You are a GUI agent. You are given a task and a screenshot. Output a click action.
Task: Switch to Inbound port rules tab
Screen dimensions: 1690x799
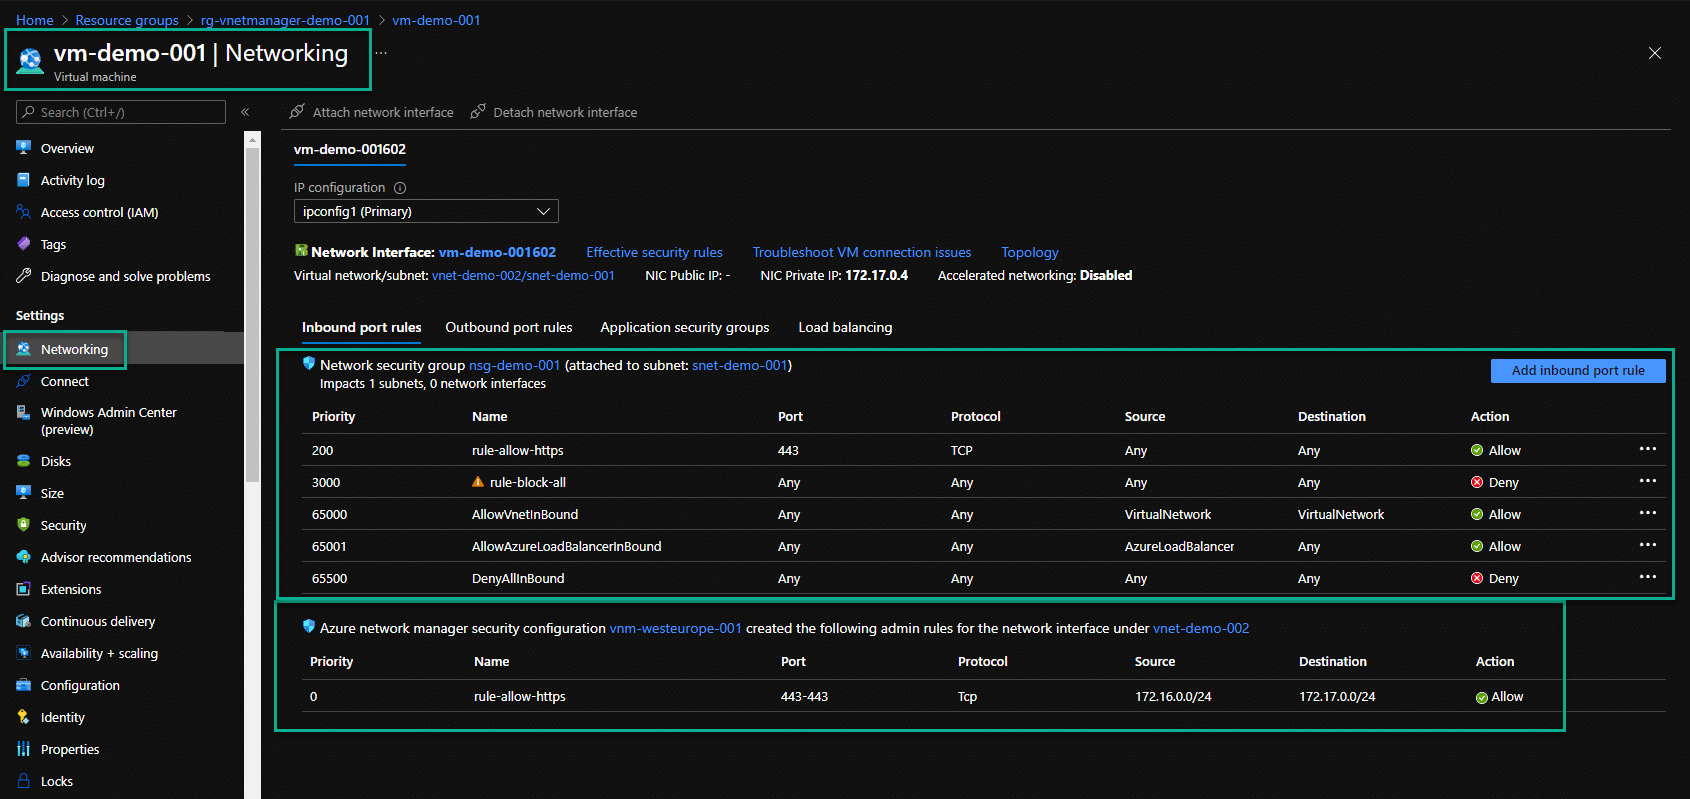(362, 327)
